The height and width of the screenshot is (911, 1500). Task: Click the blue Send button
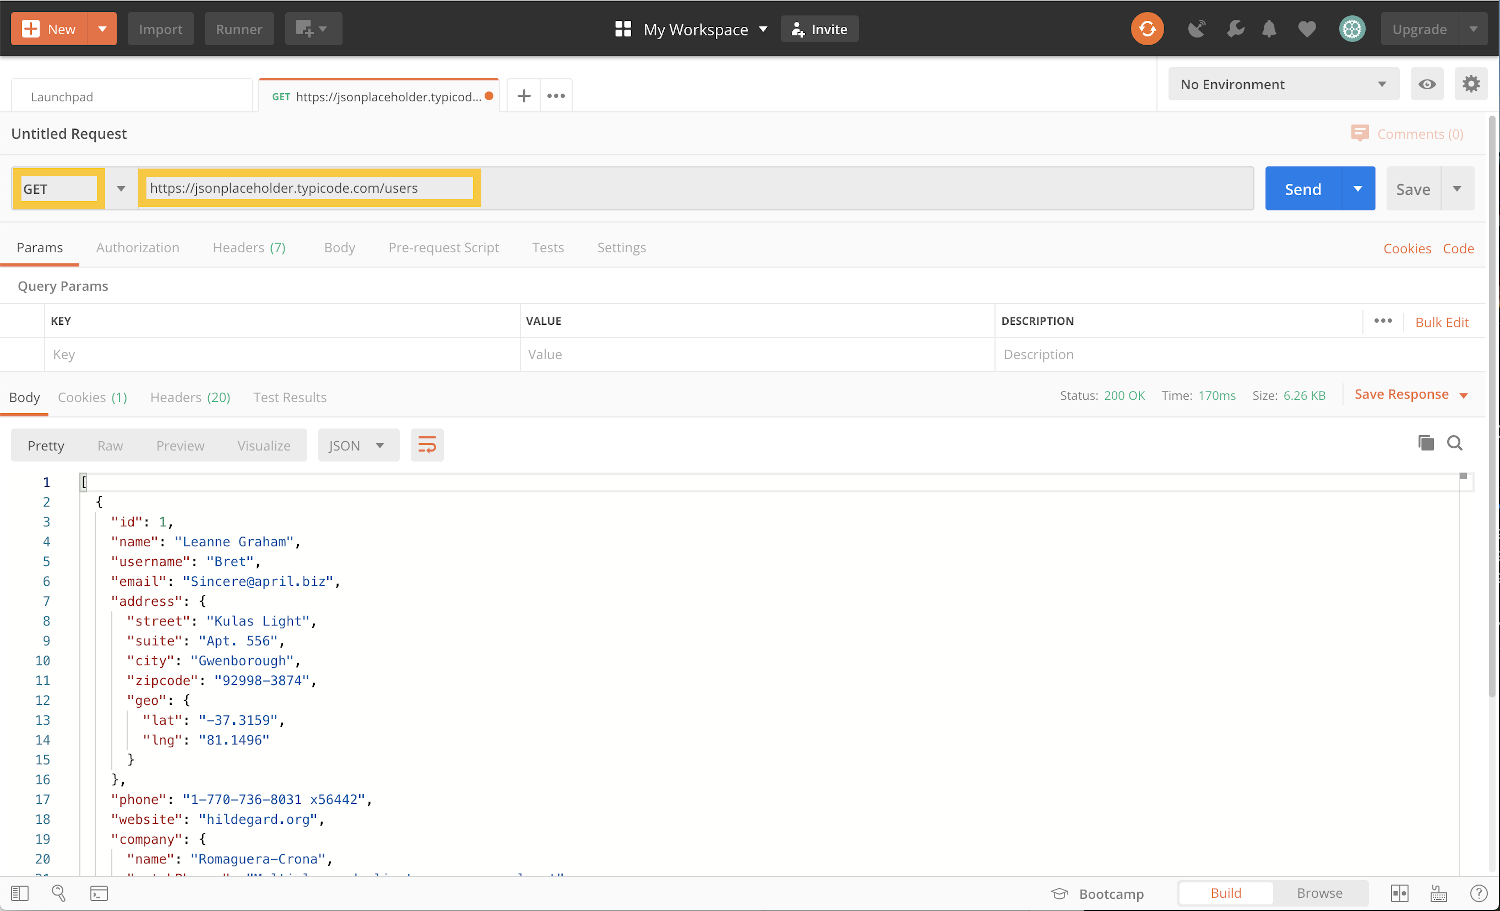pos(1303,188)
